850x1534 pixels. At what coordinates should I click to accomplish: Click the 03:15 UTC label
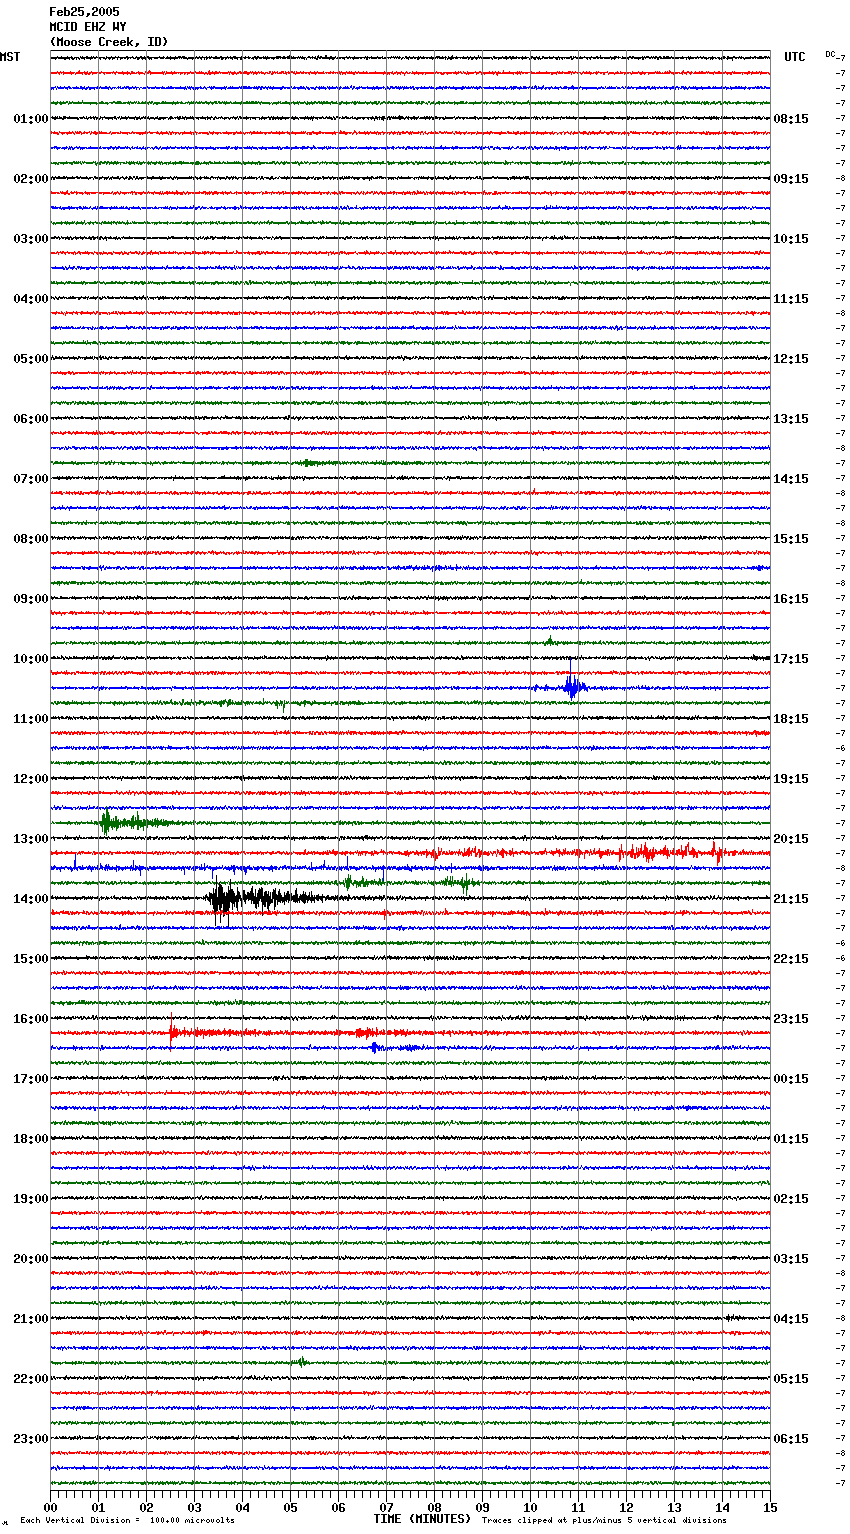click(791, 1259)
